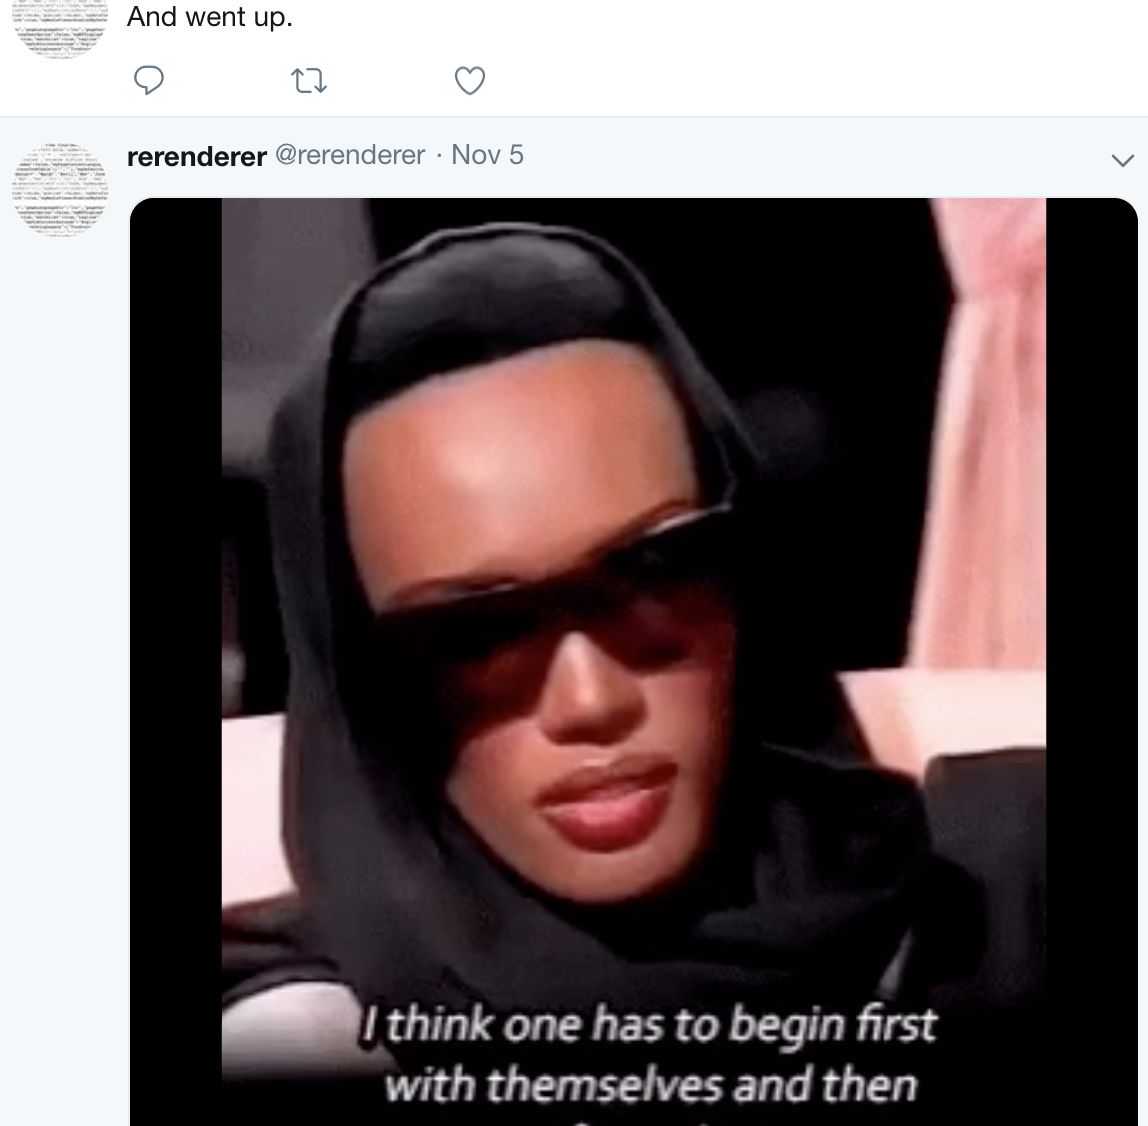Click the caption line 'with themselves and then'
This screenshot has height=1126, width=1148.
click(x=650, y=1084)
